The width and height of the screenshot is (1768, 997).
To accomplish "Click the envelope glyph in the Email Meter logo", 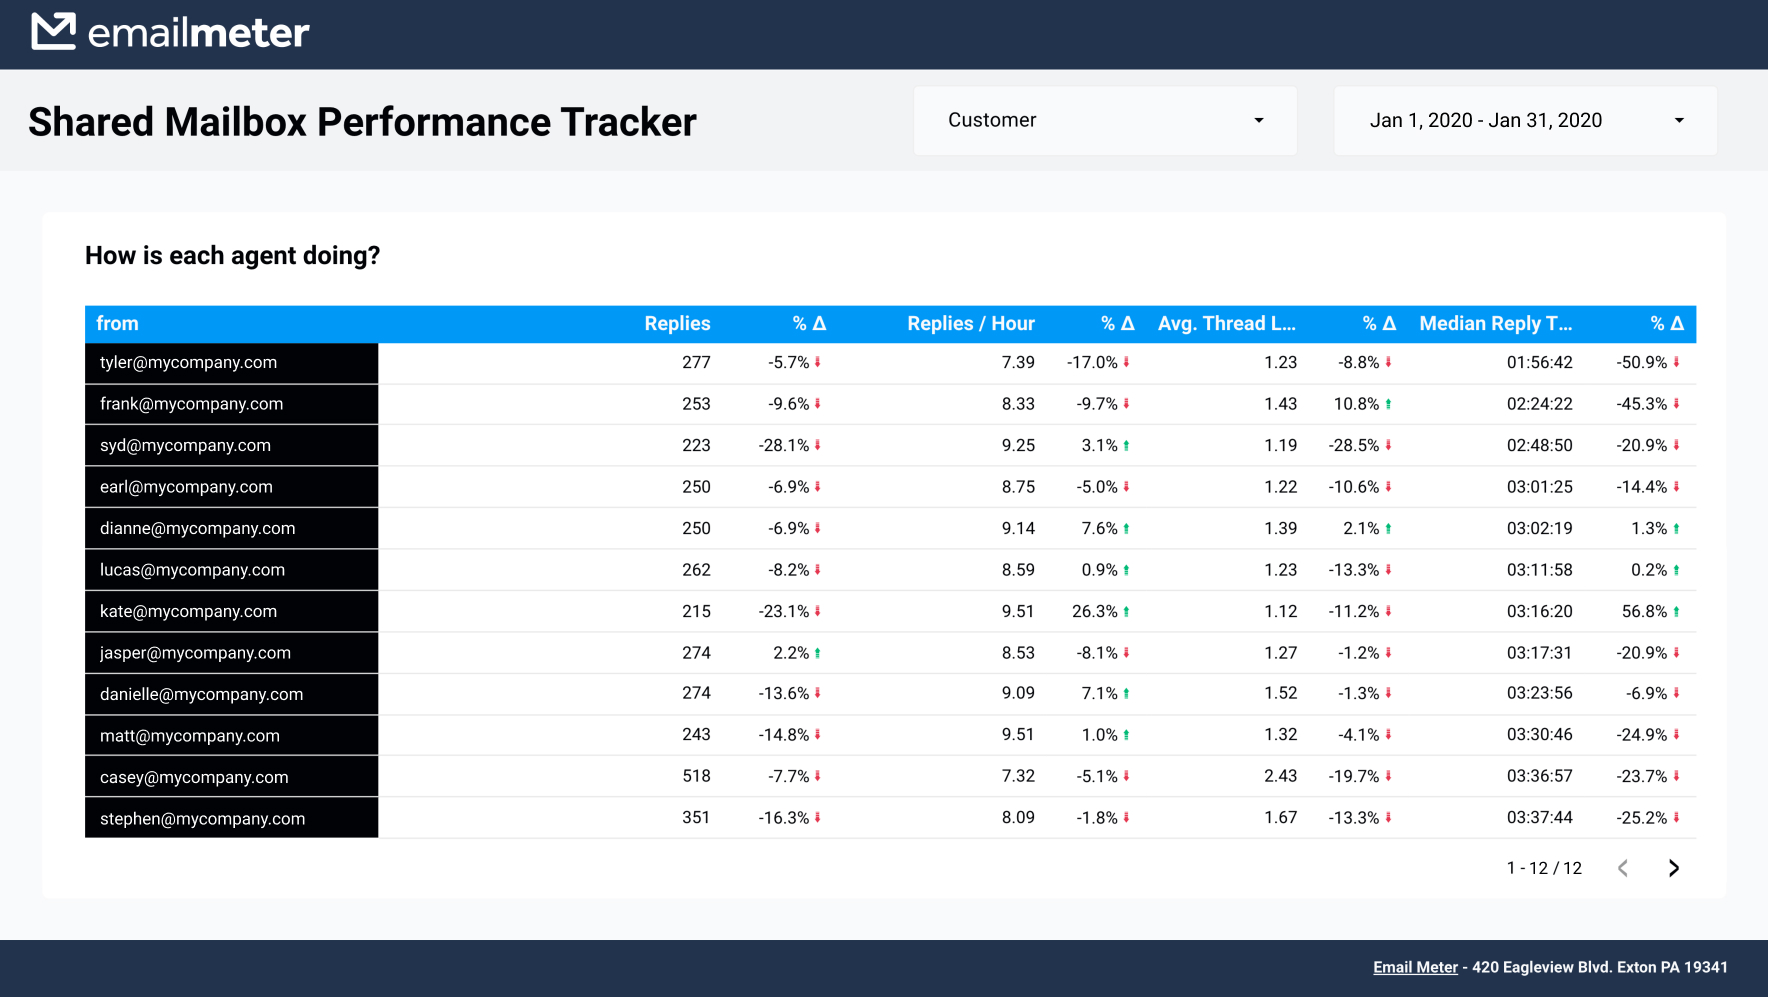I will [x=54, y=31].
